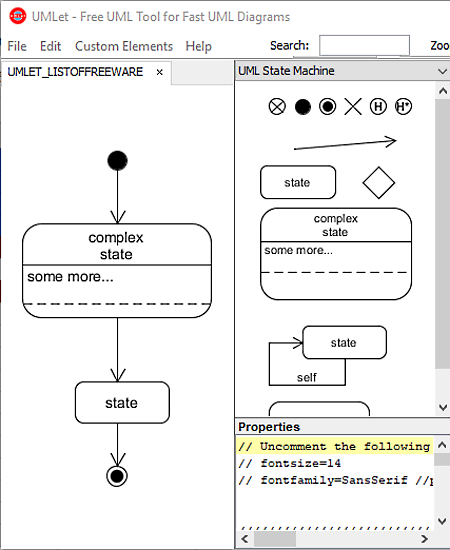The image size is (450, 550).
Task: Open the Help menu
Action: [x=199, y=46]
